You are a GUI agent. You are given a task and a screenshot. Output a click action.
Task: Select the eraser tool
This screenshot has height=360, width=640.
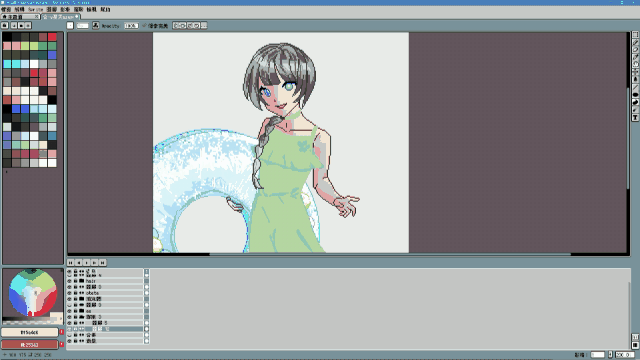635,50
